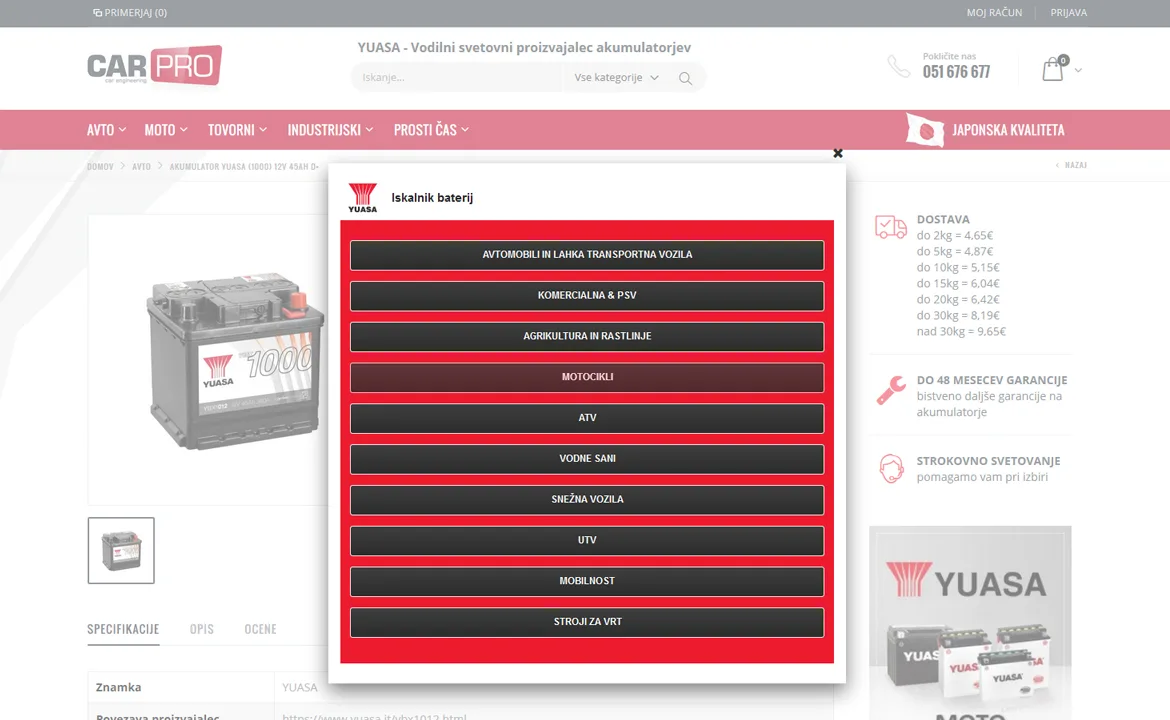This screenshot has height=720, width=1170.
Task: Click the compare icon beside PRIMERJAJ
Action: (x=97, y=13)
